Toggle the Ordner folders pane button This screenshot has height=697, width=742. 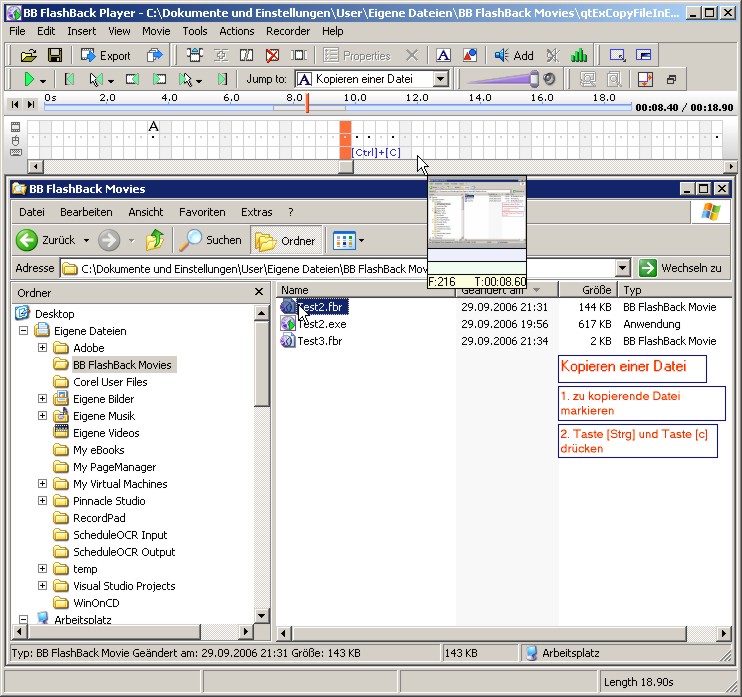286,241
